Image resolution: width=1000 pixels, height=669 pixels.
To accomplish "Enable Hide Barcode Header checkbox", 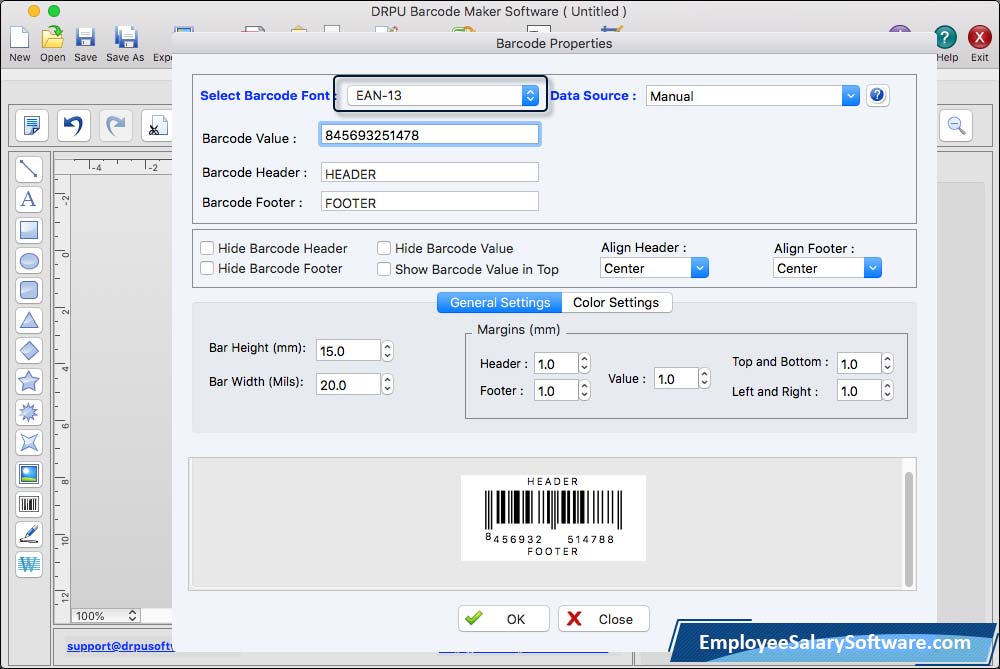I will pos(207,248).
